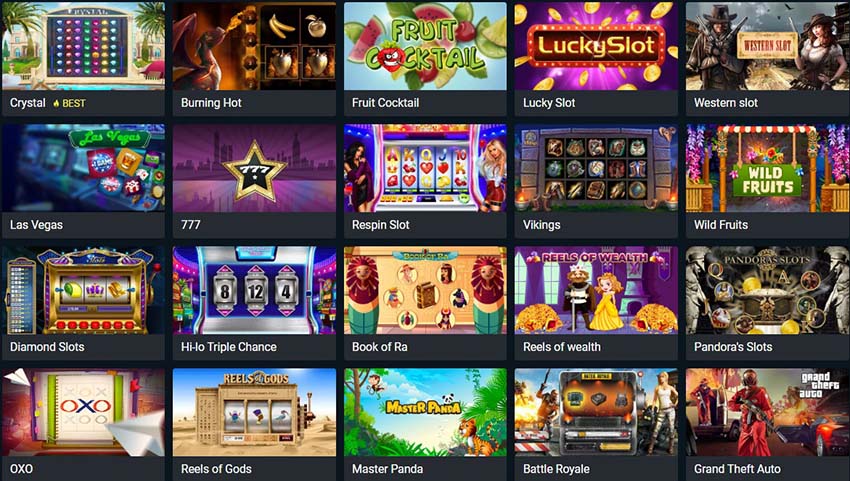Click the 777 star game image
850x481 pixels.
click(x=254, y=168)
